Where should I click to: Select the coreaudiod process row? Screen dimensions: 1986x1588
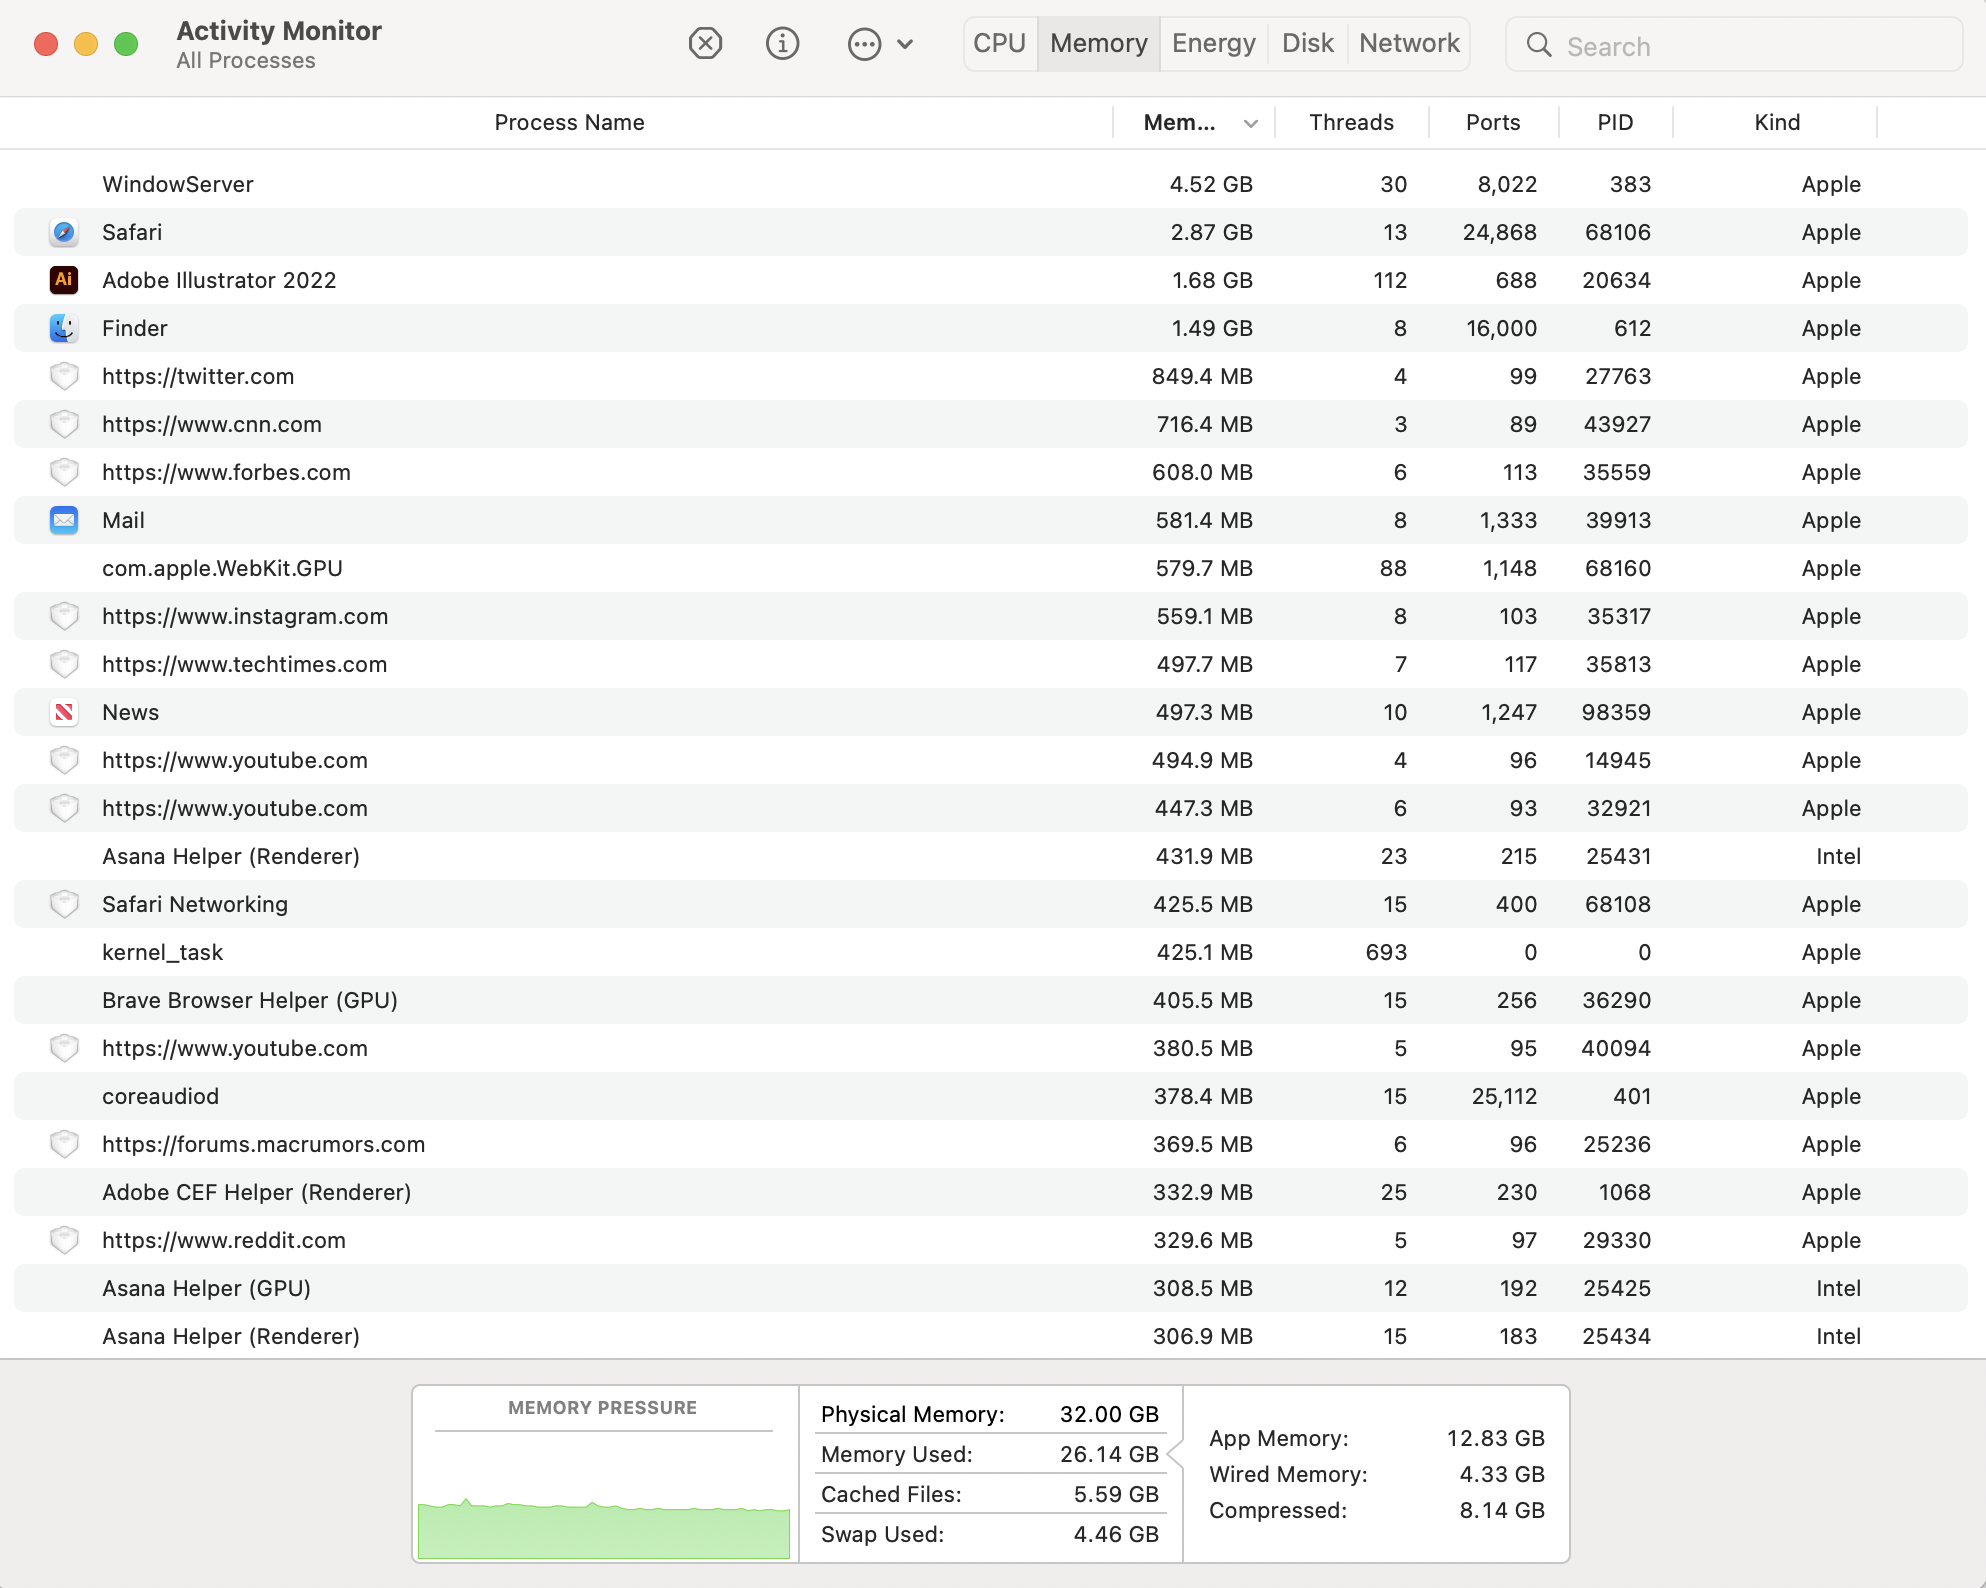click(x=991, y=1096)
